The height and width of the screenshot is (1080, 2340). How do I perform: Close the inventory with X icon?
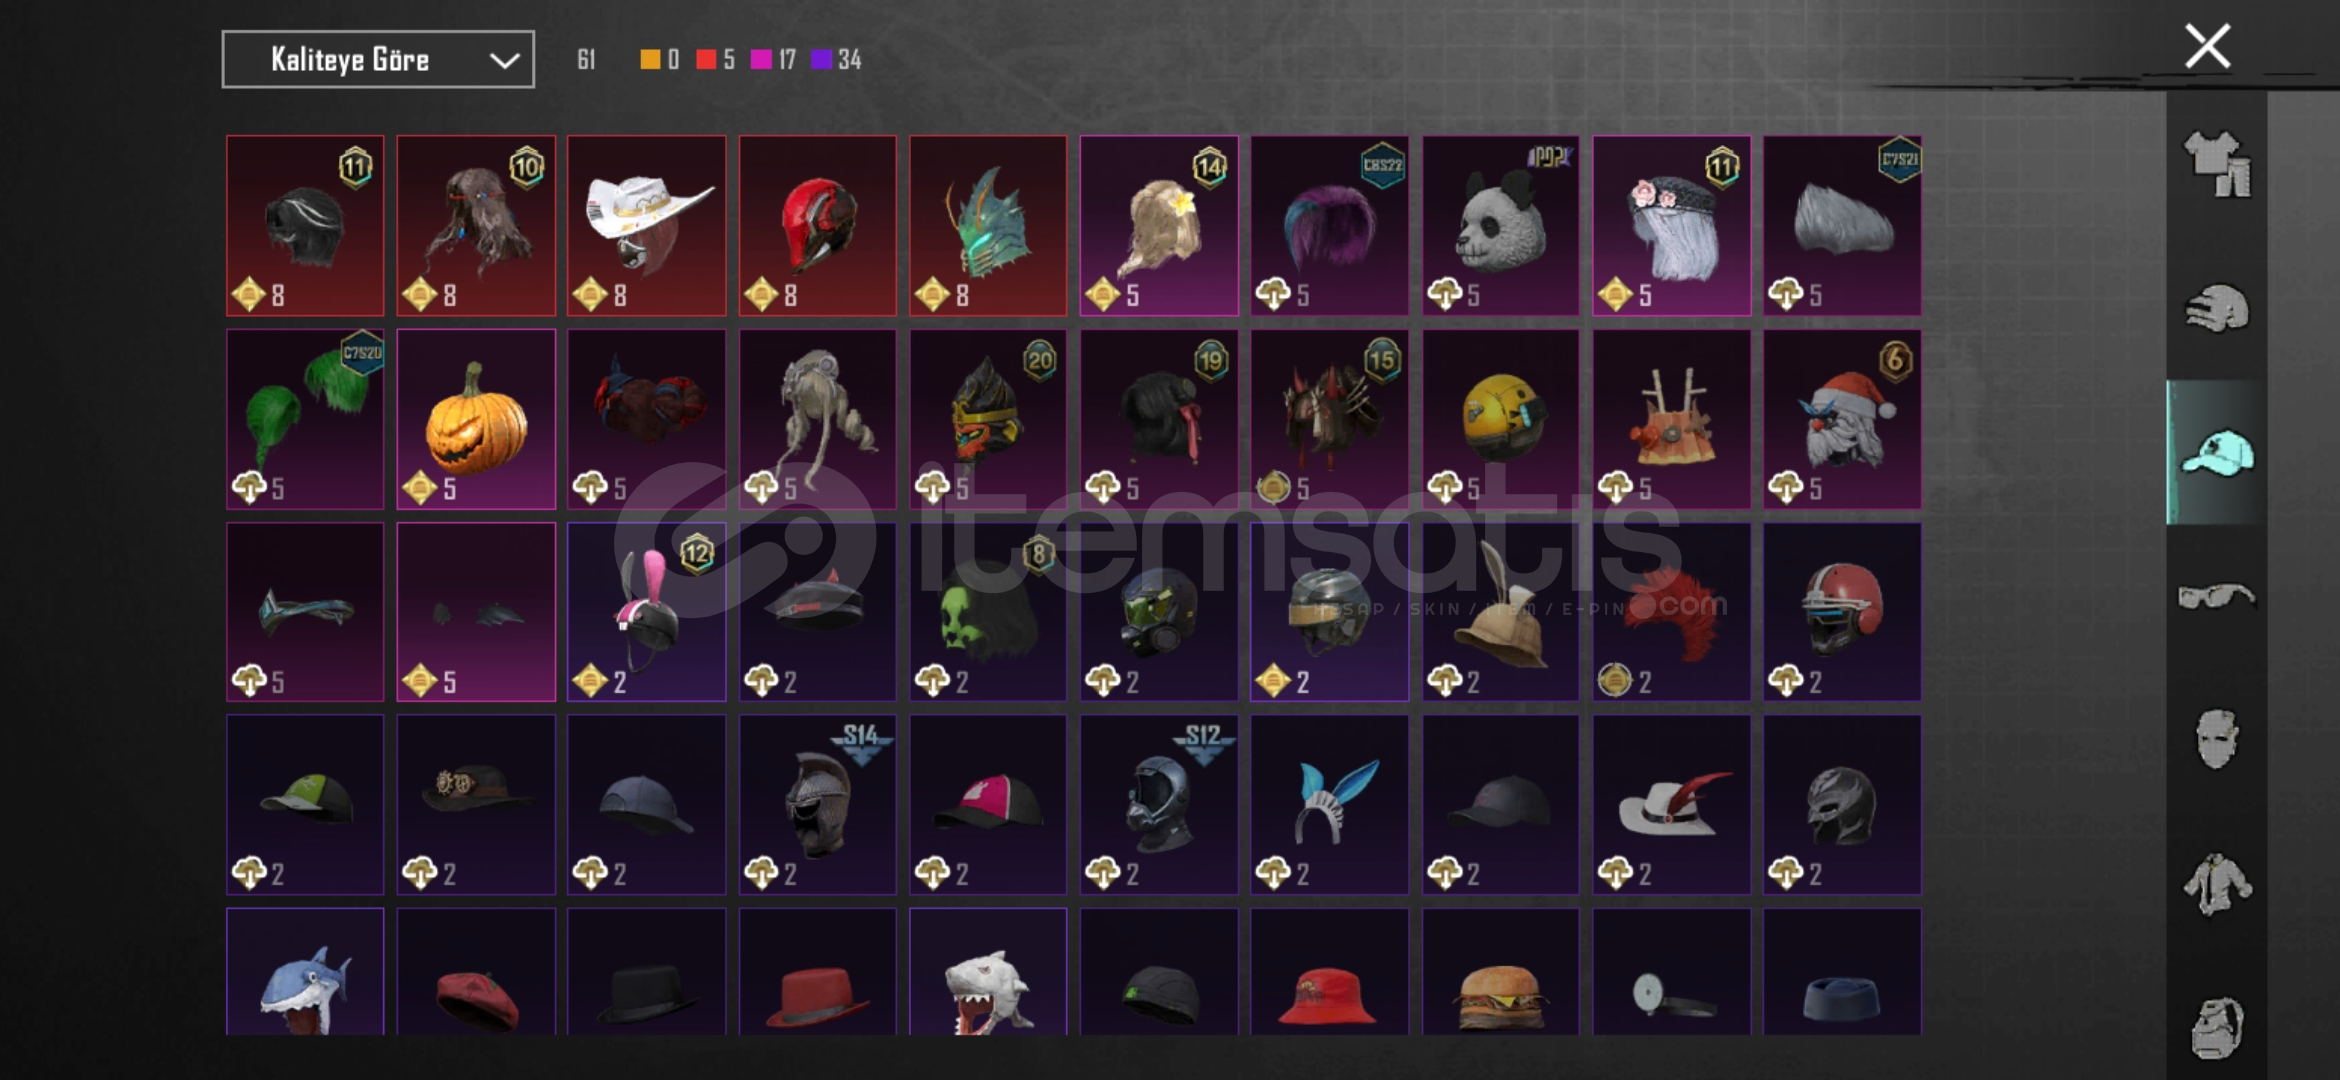tap(2207, 46)
